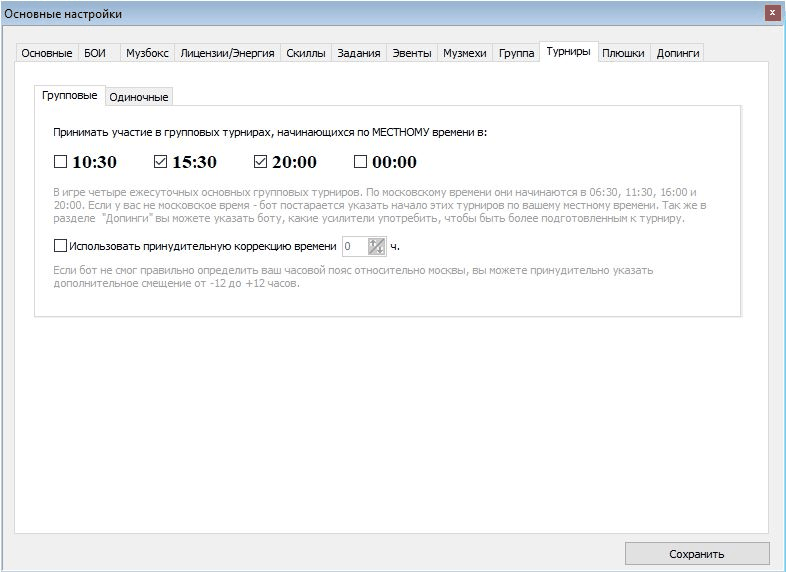Screen dimensions: 786x572
Task: Open the Основные tab
Action: point(47,53)
